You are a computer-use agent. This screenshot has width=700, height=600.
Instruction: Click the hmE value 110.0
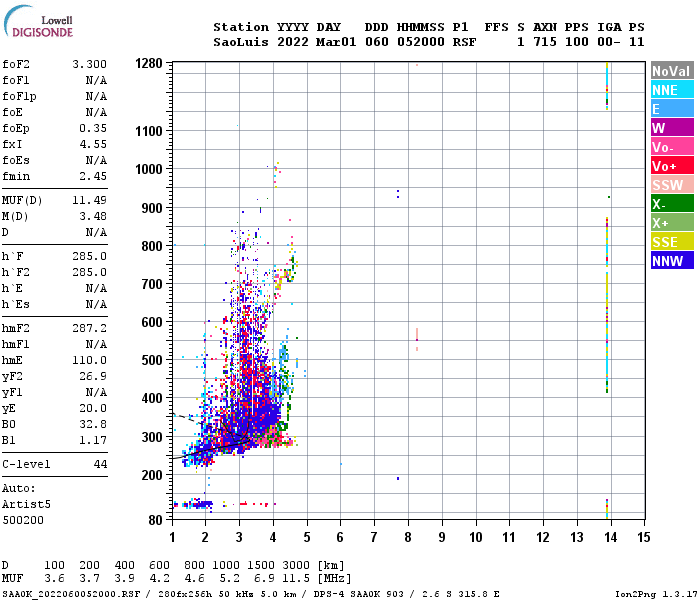pyautogui.click(x=90, y=360)
